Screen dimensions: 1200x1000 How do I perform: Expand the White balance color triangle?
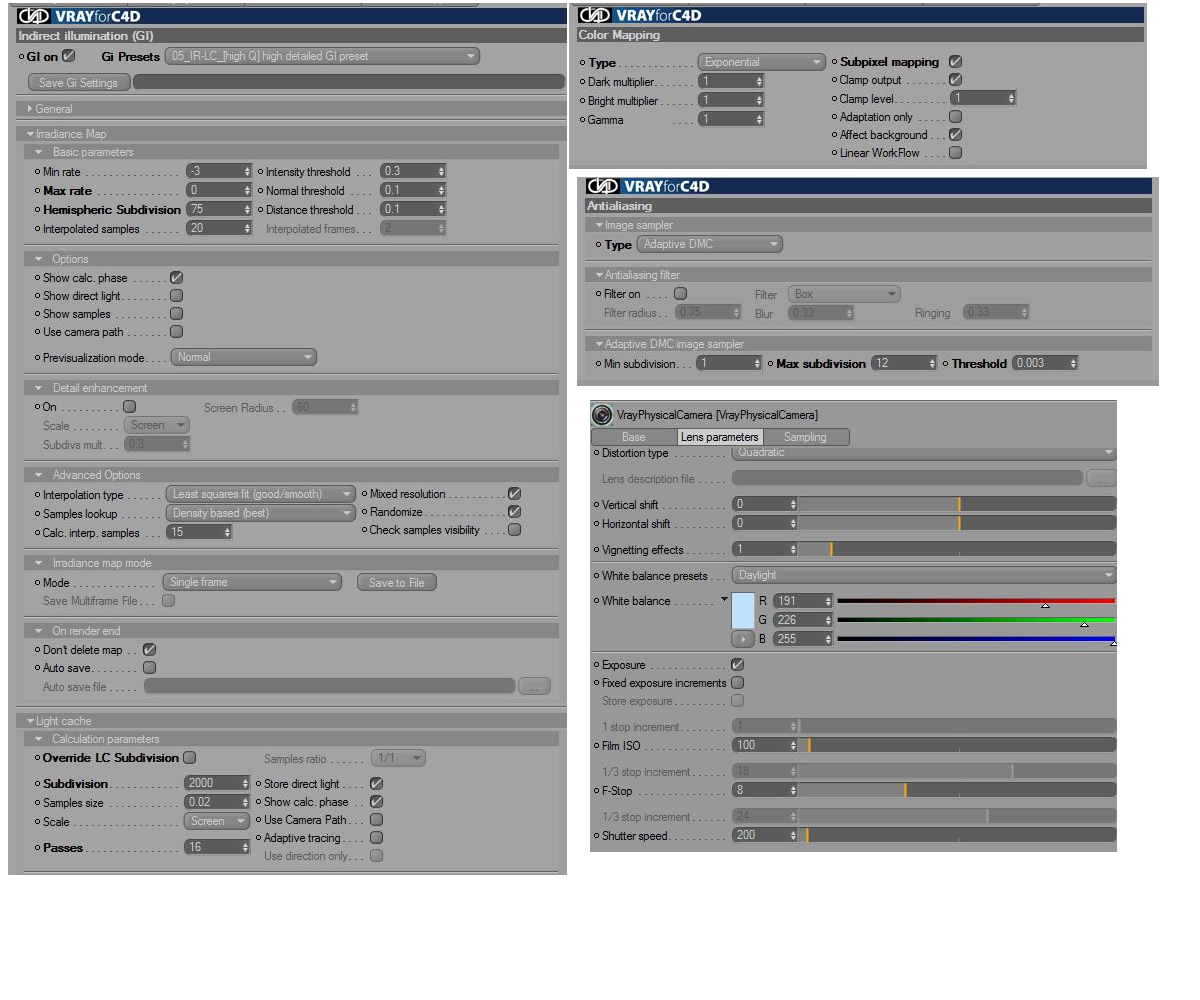[x=724, y=600]
